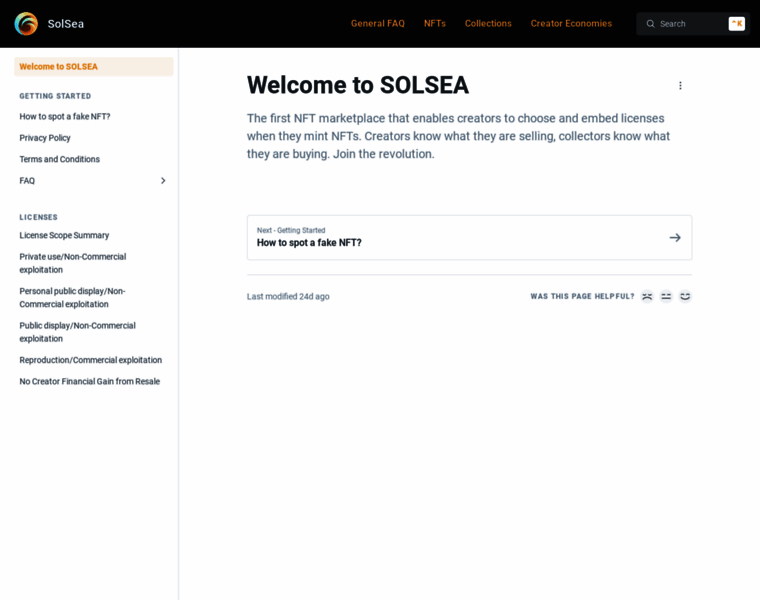Viewport: 760px width, 600px height.
Task: Open the Privacy Policy page
Action: point(45,138)
